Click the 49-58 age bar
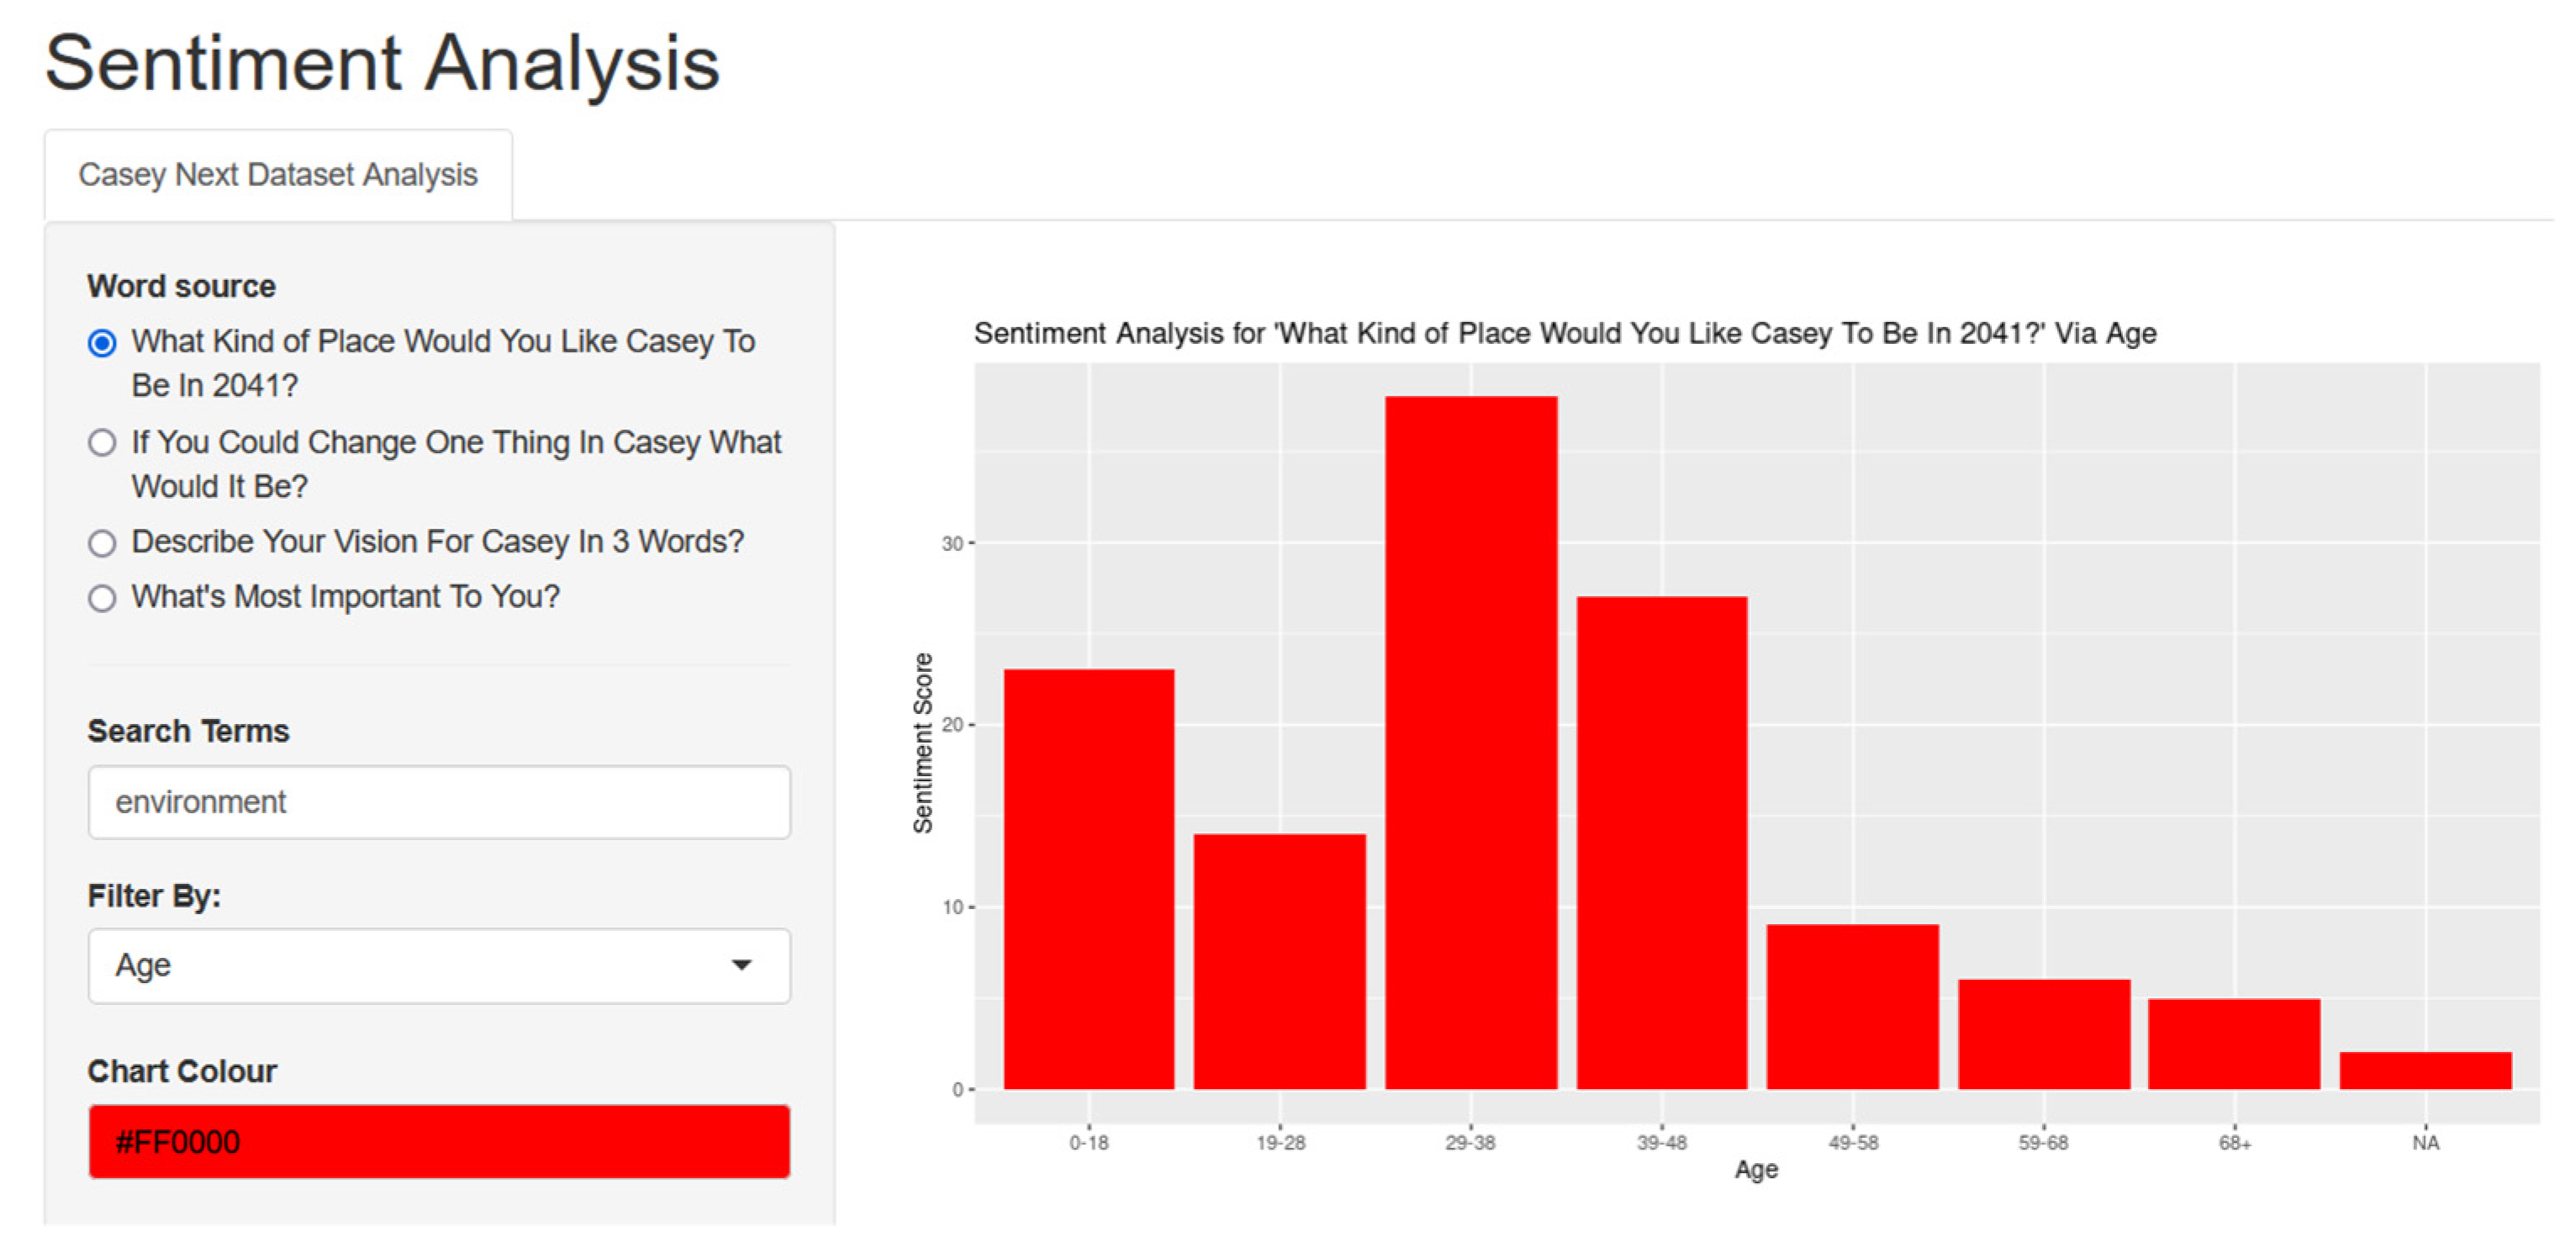The image size is (2576, 1248). 1853,1007
